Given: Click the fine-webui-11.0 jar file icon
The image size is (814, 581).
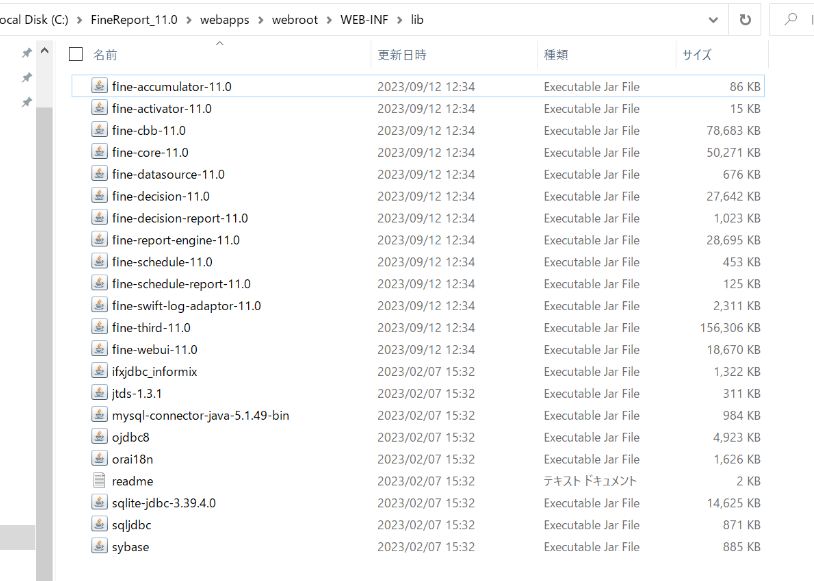Looking at the screenshot, I should (99, 348).
